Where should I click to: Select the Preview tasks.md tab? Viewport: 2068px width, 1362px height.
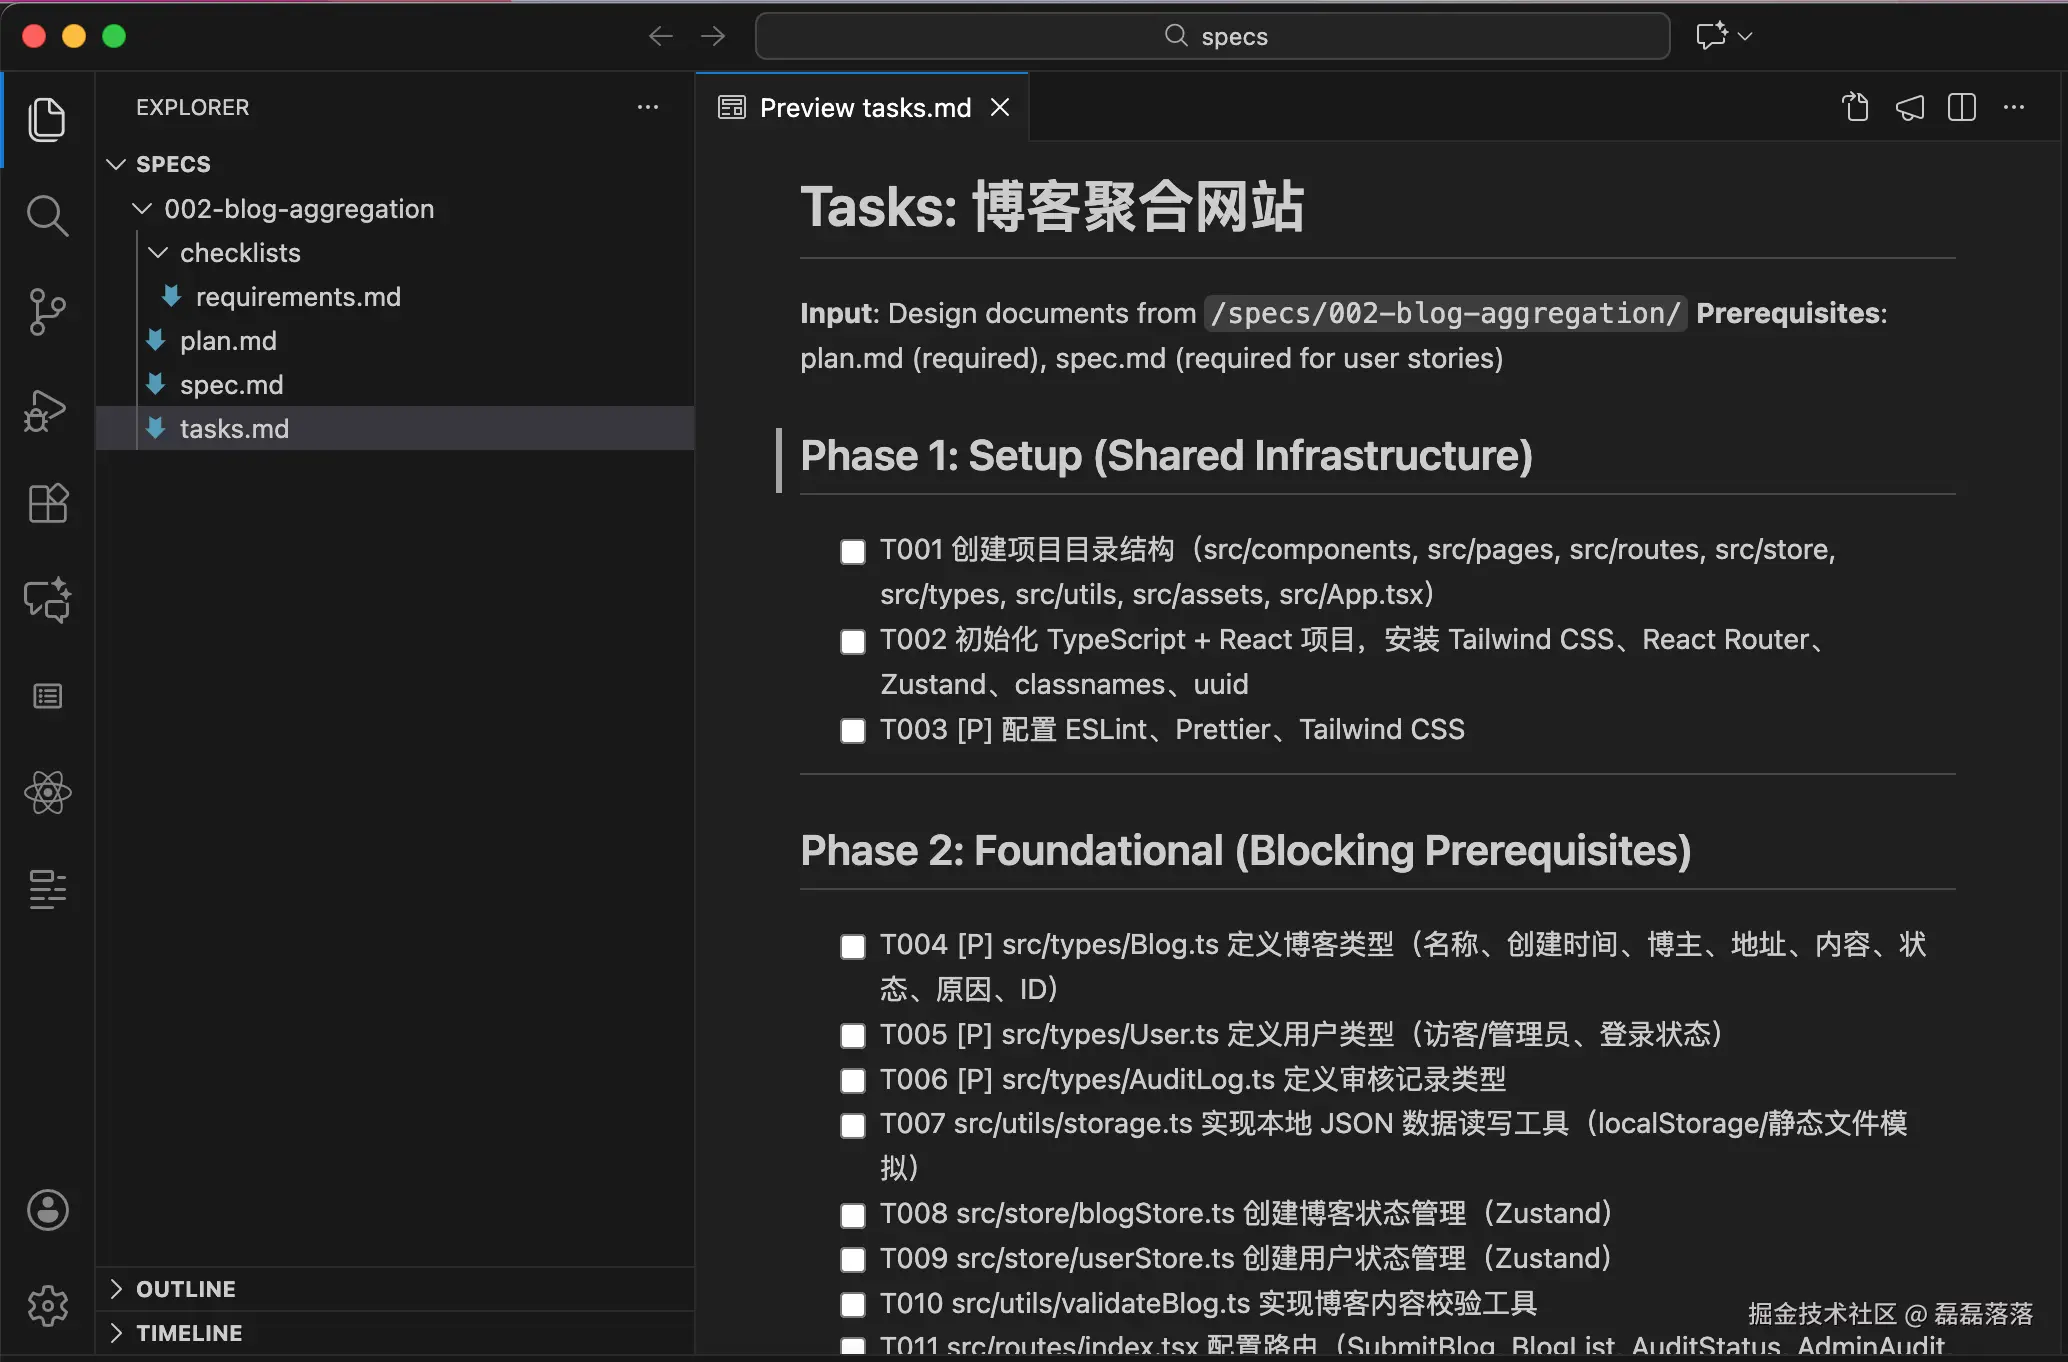pos(864,108)
